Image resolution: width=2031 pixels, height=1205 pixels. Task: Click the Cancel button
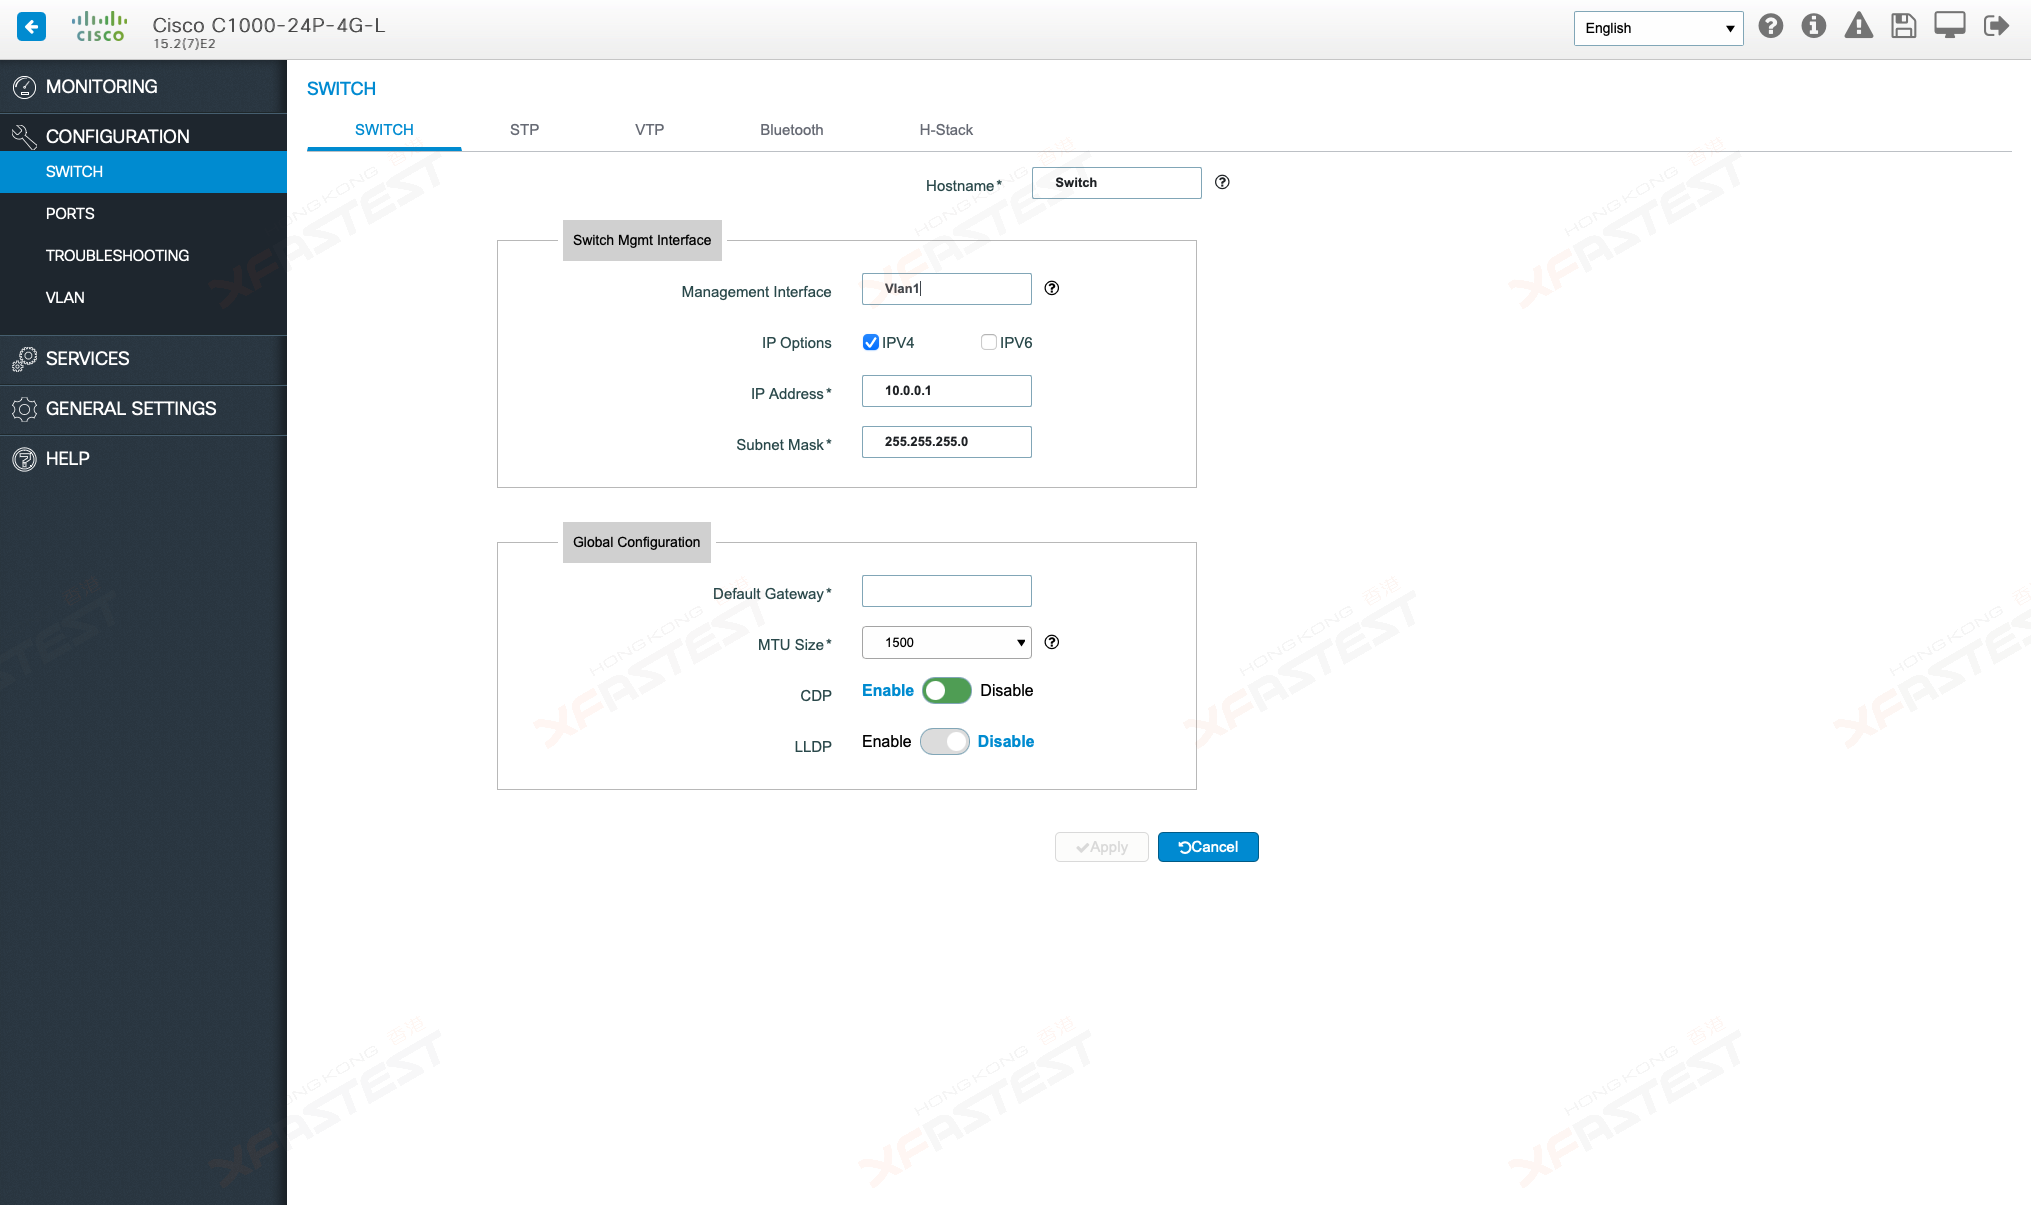(1208, 847)
